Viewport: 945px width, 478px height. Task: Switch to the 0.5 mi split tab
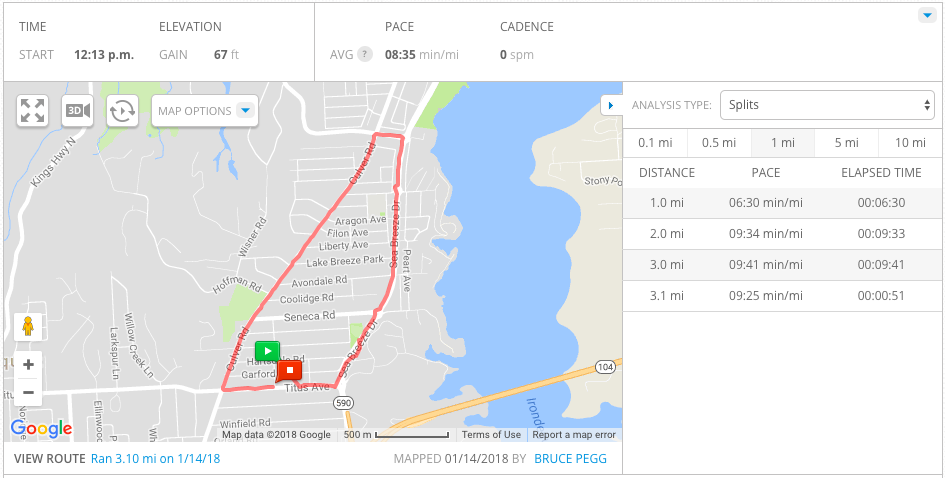(x=718, y=143)
